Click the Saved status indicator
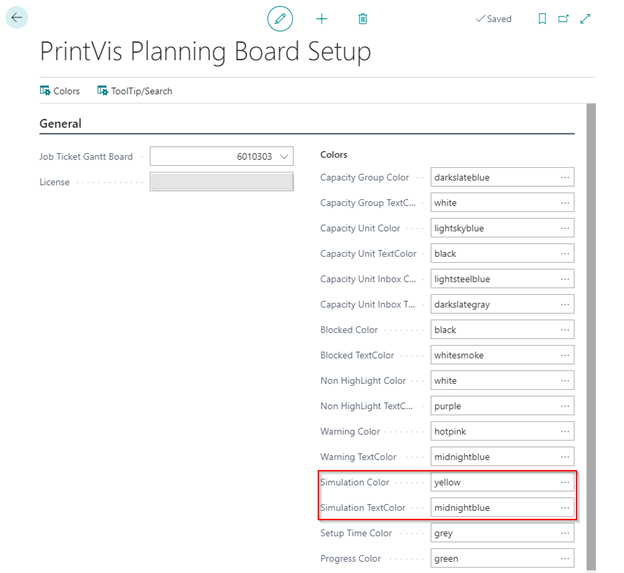624x573 pixels. point(493,19)
